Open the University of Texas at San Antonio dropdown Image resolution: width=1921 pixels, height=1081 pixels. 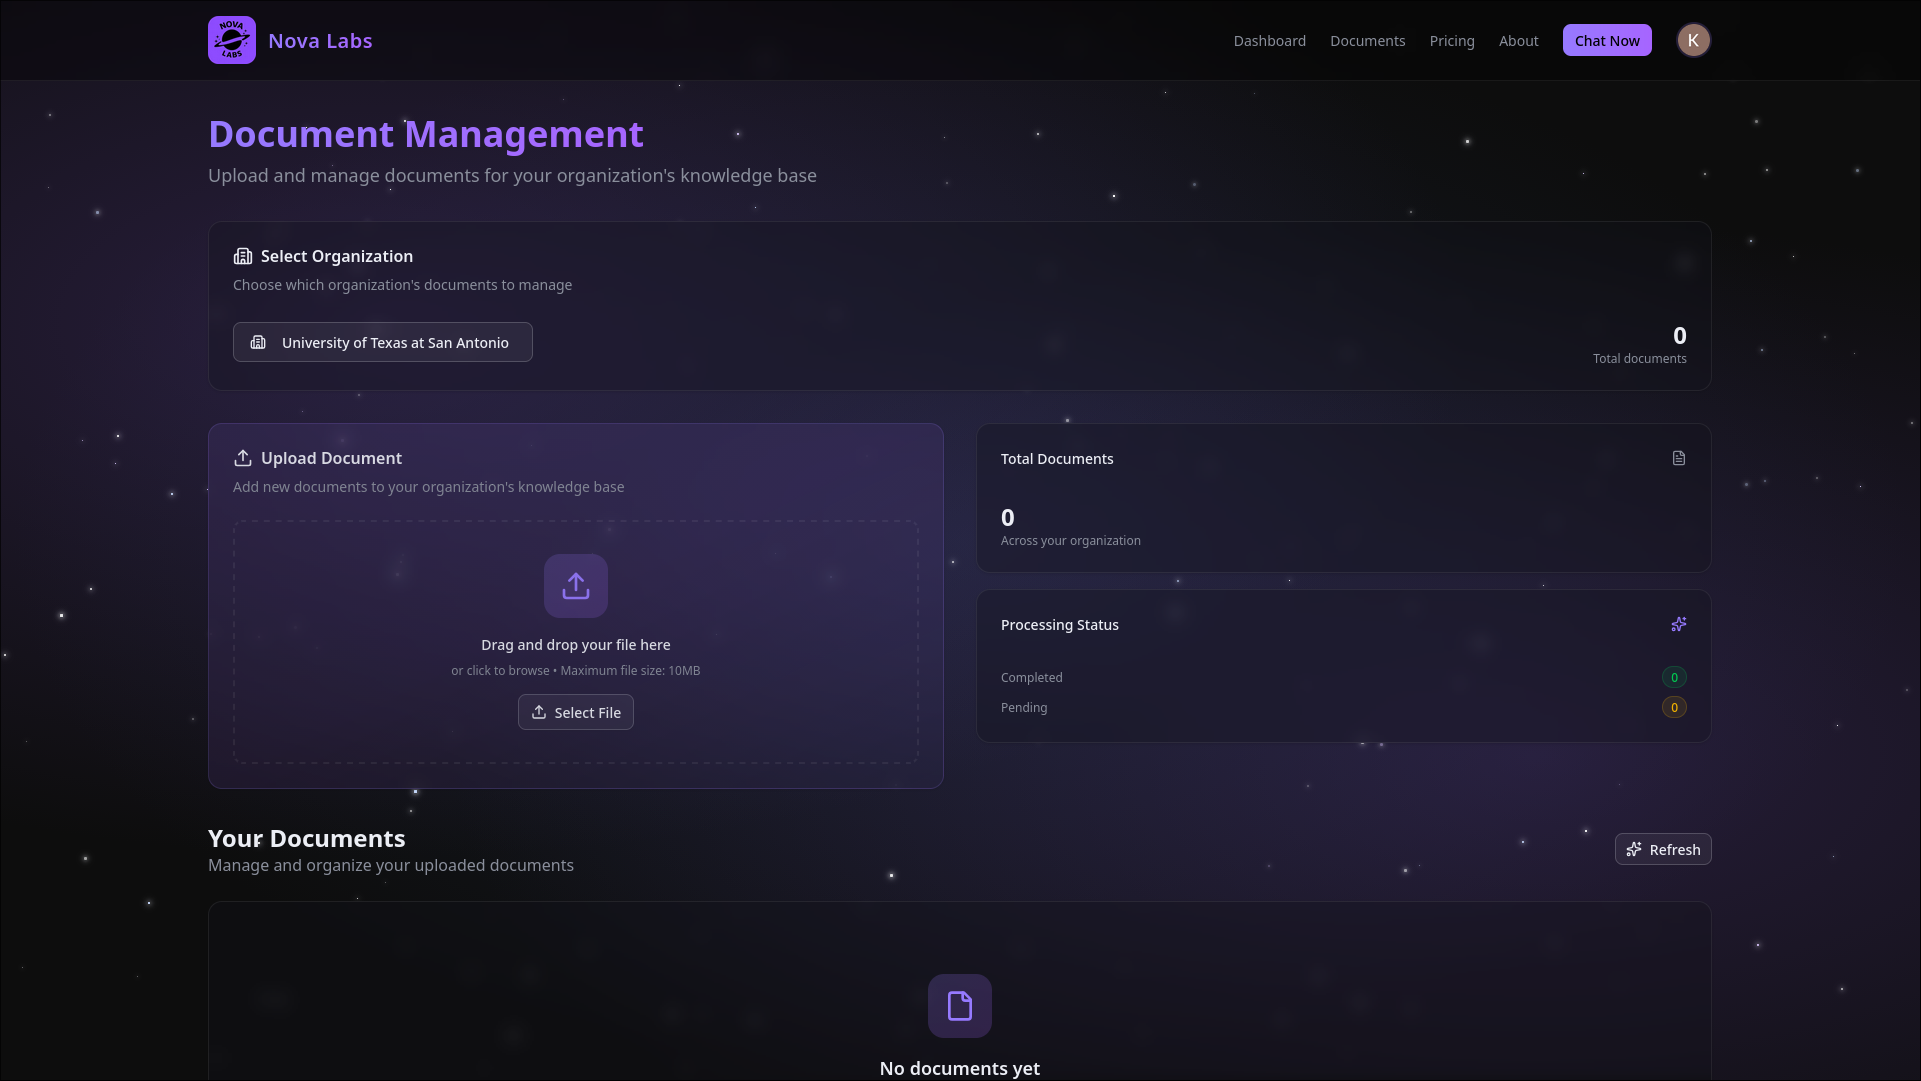pyautogui.click(x=383, y=342)
